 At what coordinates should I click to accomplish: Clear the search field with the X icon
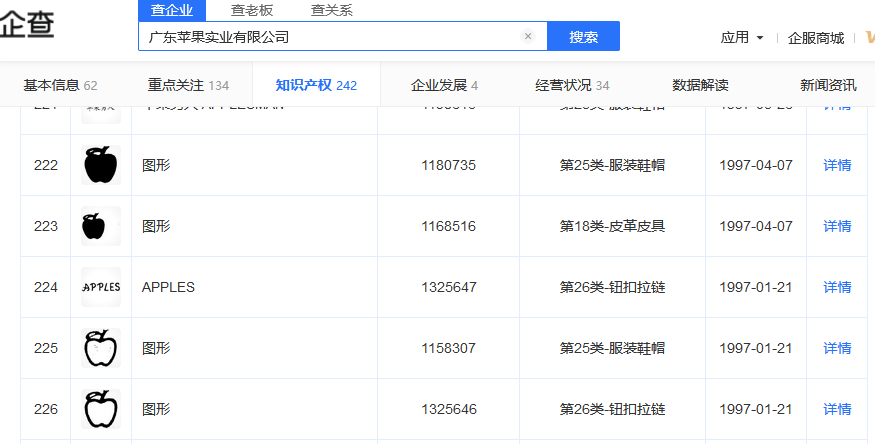[x=527, y=36]
